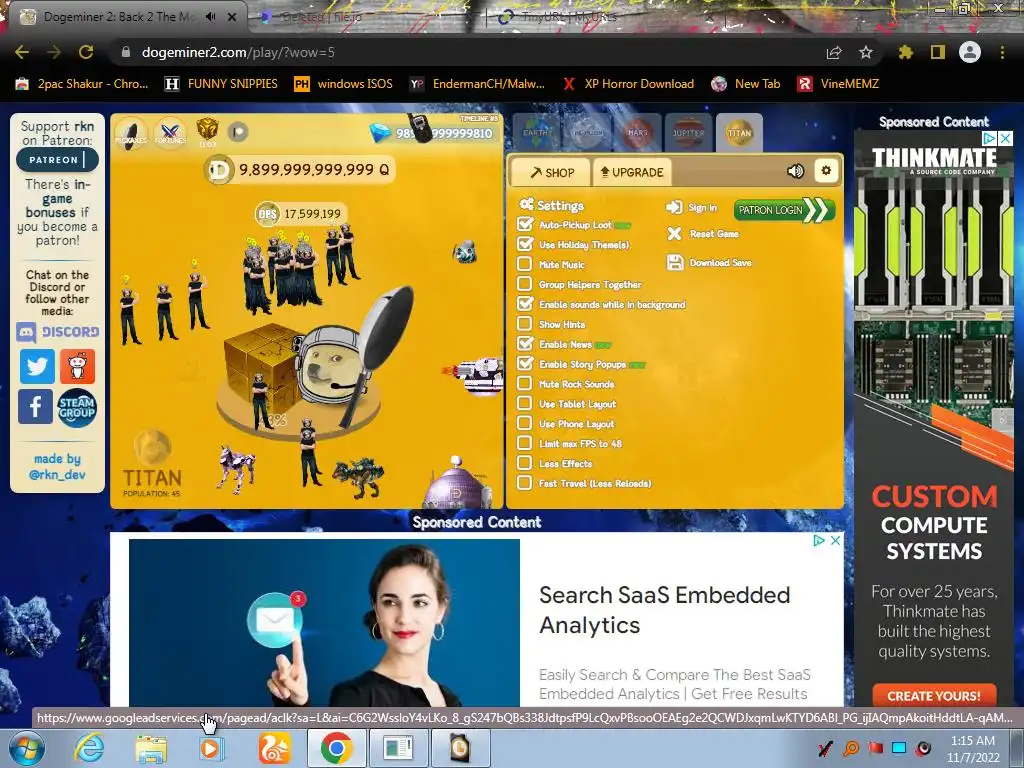
Task: Open the @rkn_dev developer link
Action: click(x=57, y=475)
